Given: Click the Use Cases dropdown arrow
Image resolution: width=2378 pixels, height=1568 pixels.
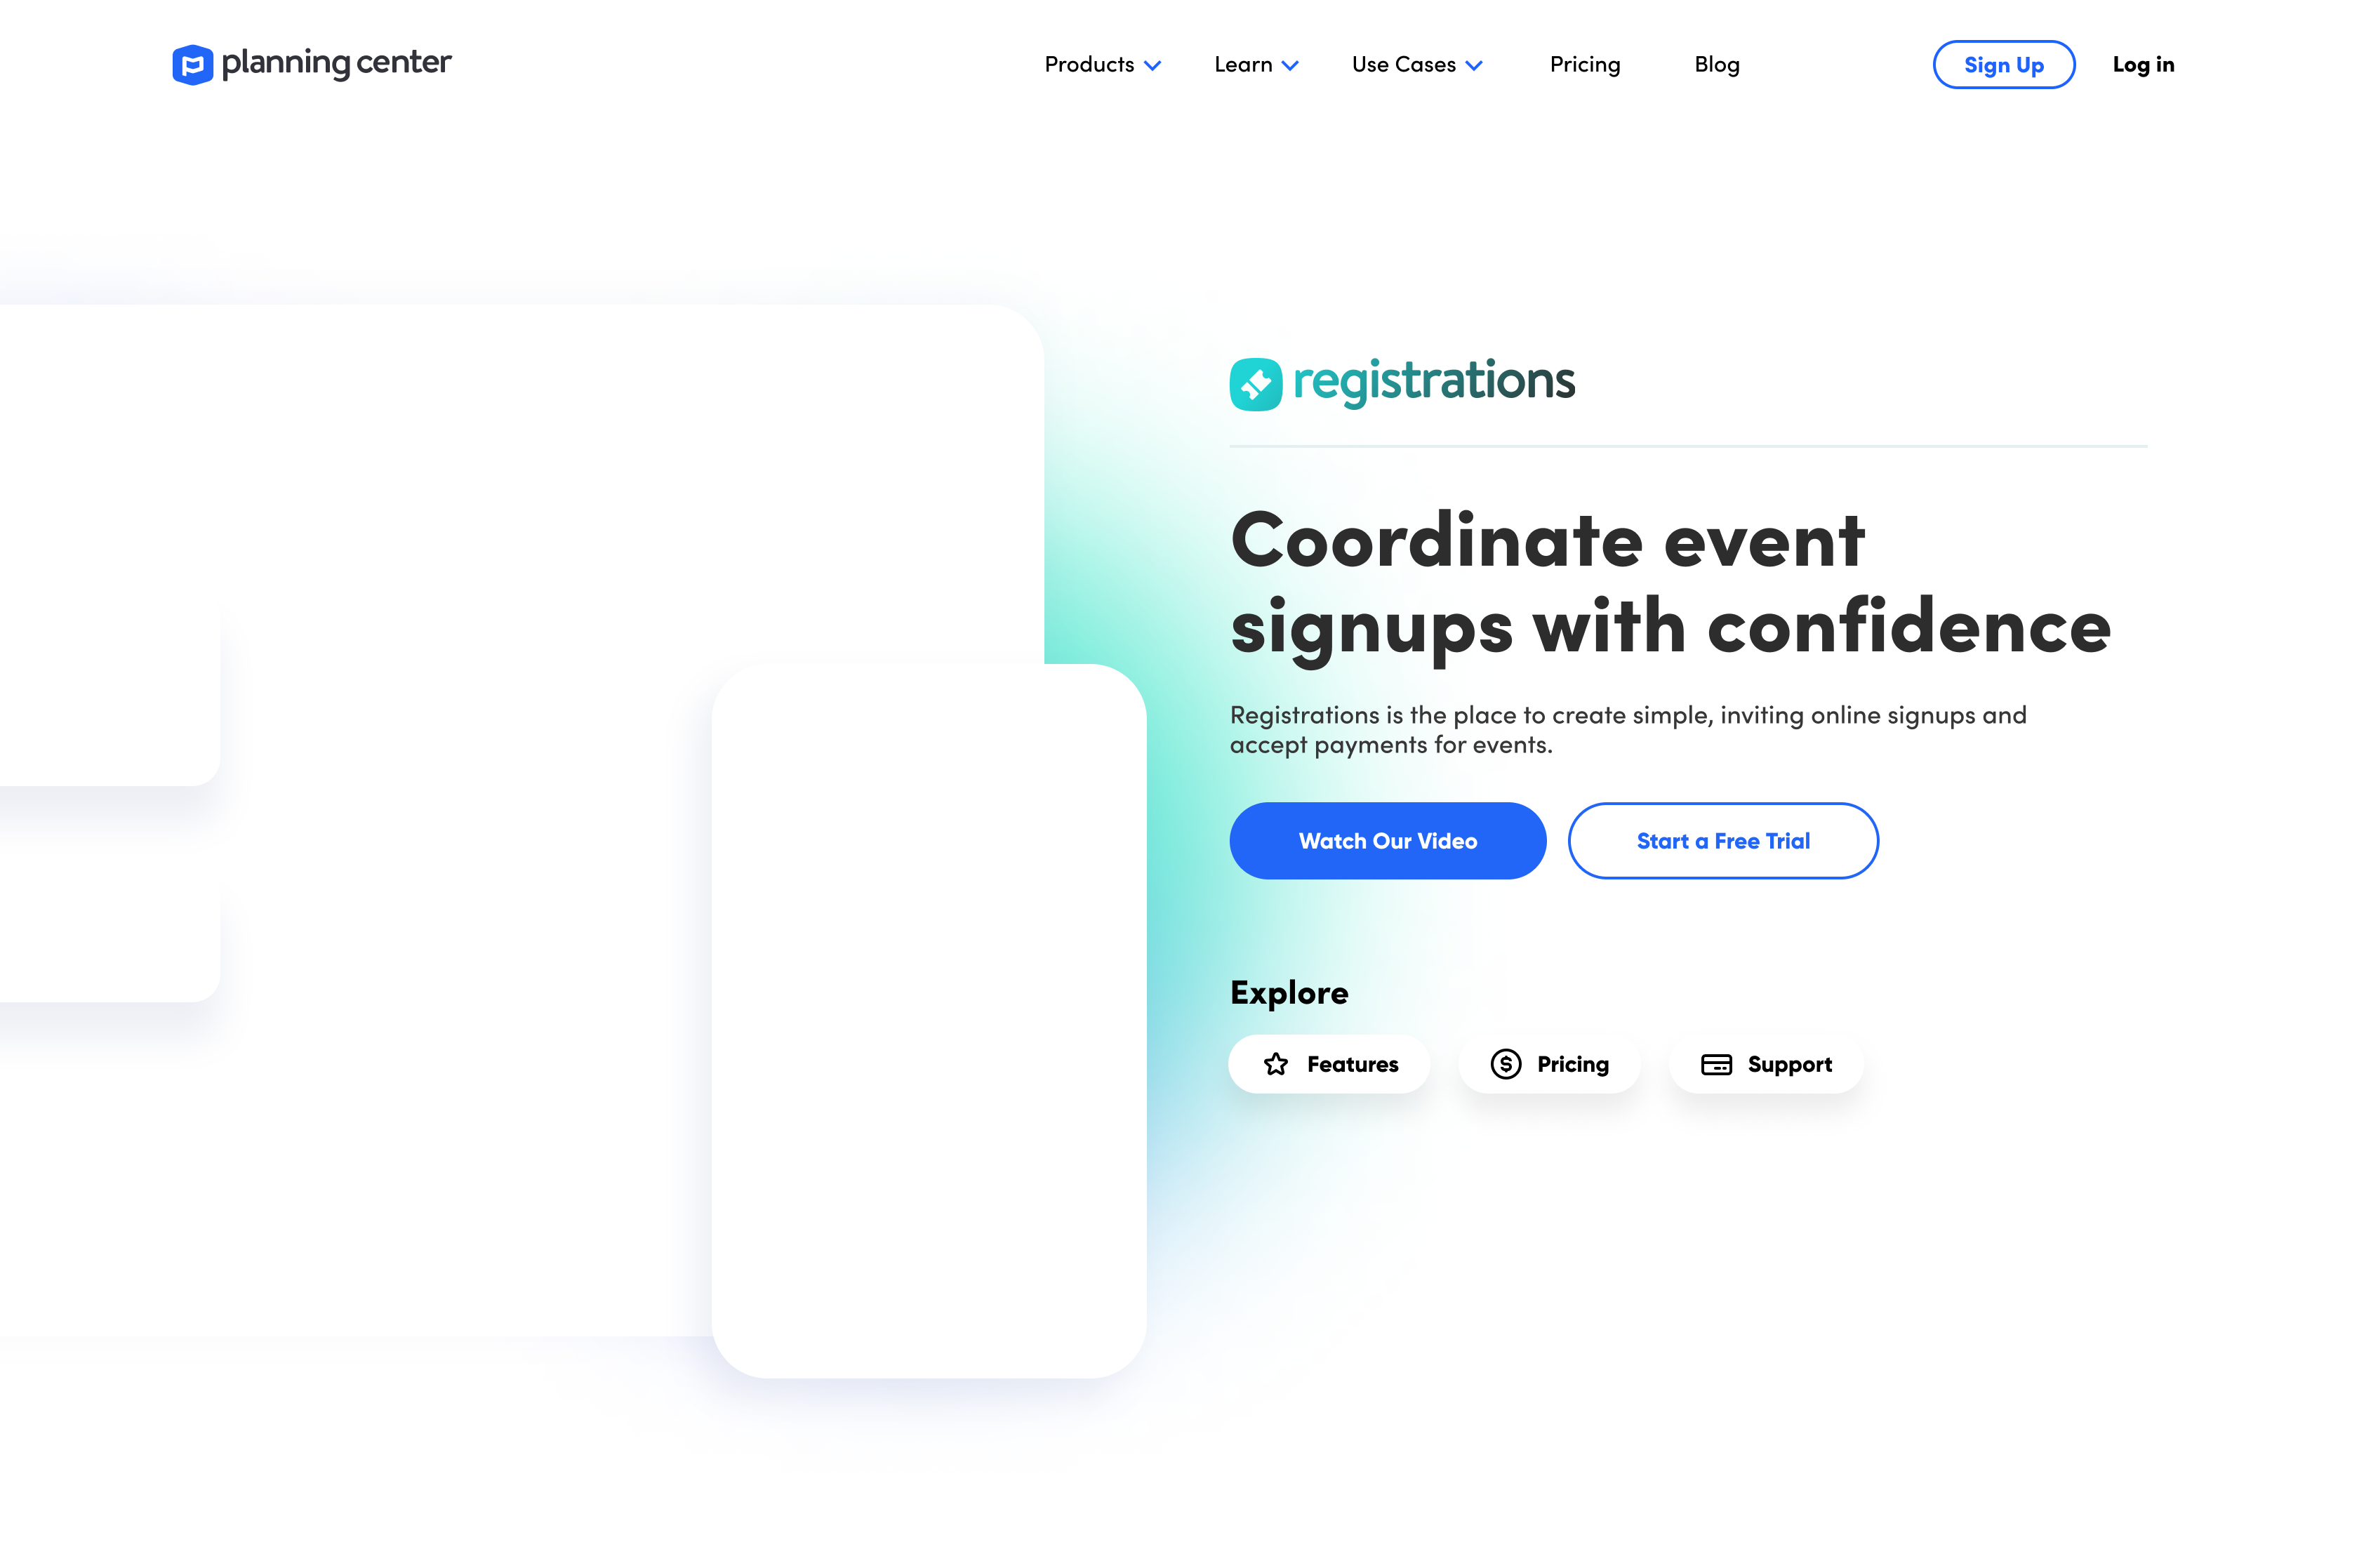Looking at the screenshot, I should point(1477,65).
